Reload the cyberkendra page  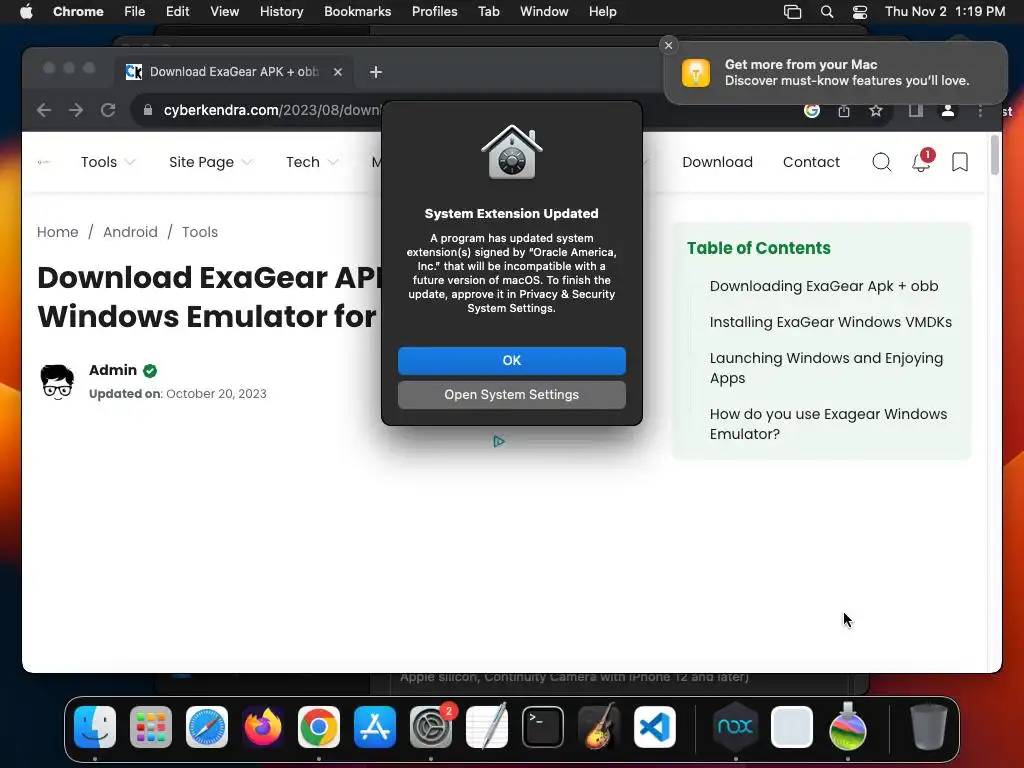(108, 110)
